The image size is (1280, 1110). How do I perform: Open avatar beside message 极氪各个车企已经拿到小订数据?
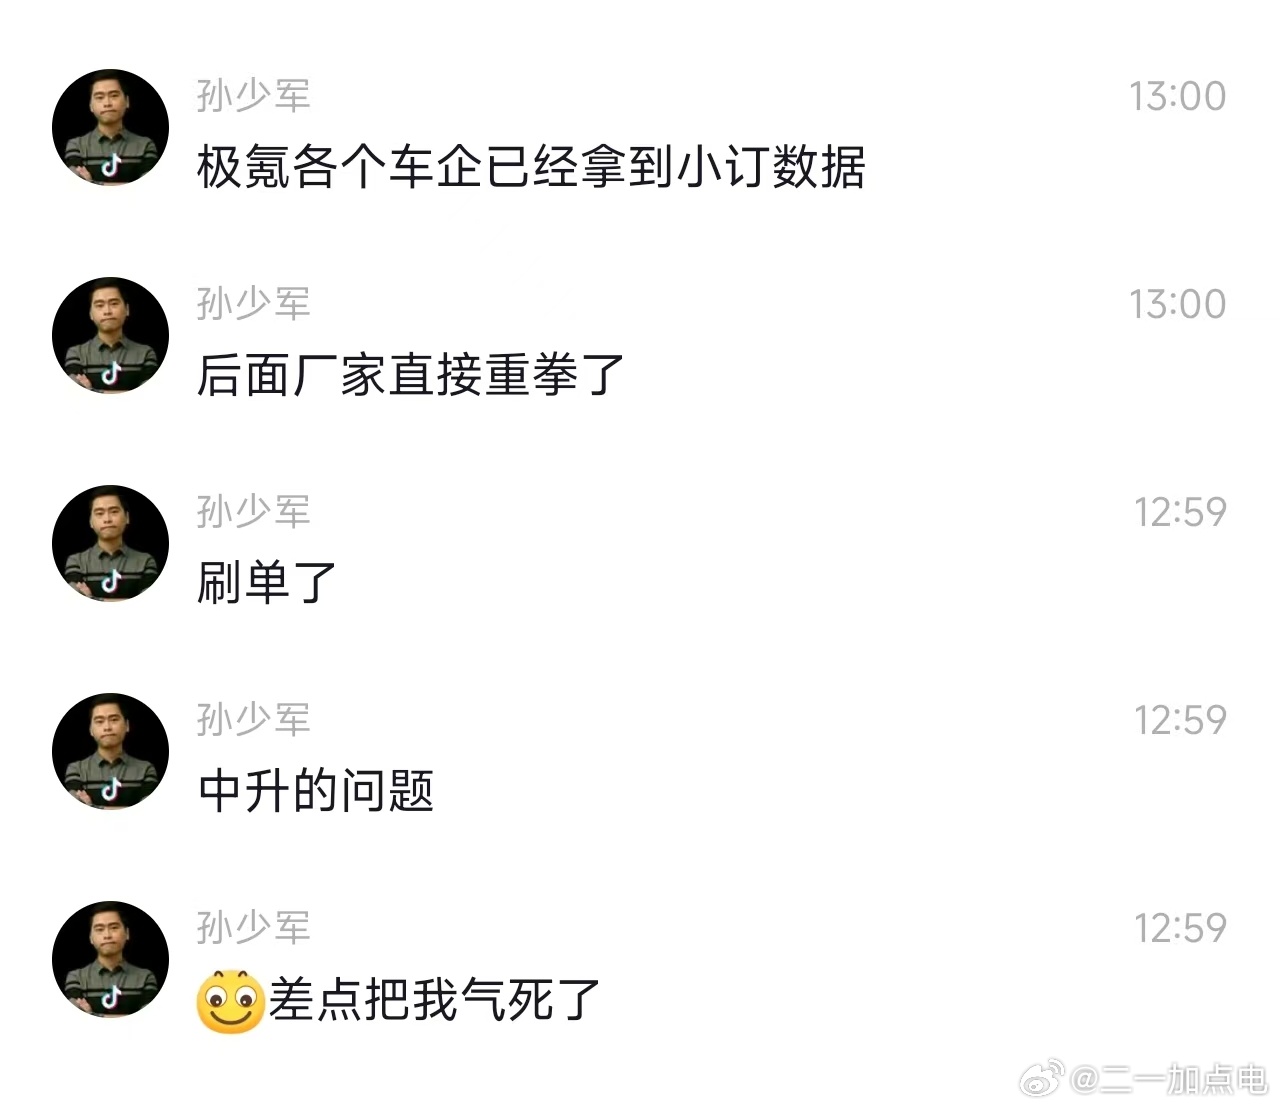110,127
